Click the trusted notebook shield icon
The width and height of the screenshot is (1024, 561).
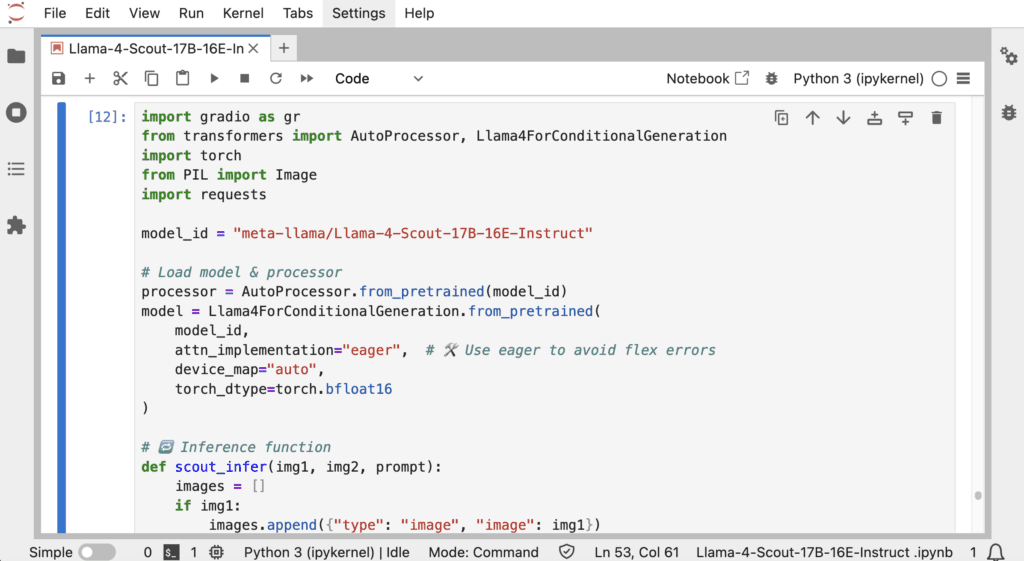(567, 553)
